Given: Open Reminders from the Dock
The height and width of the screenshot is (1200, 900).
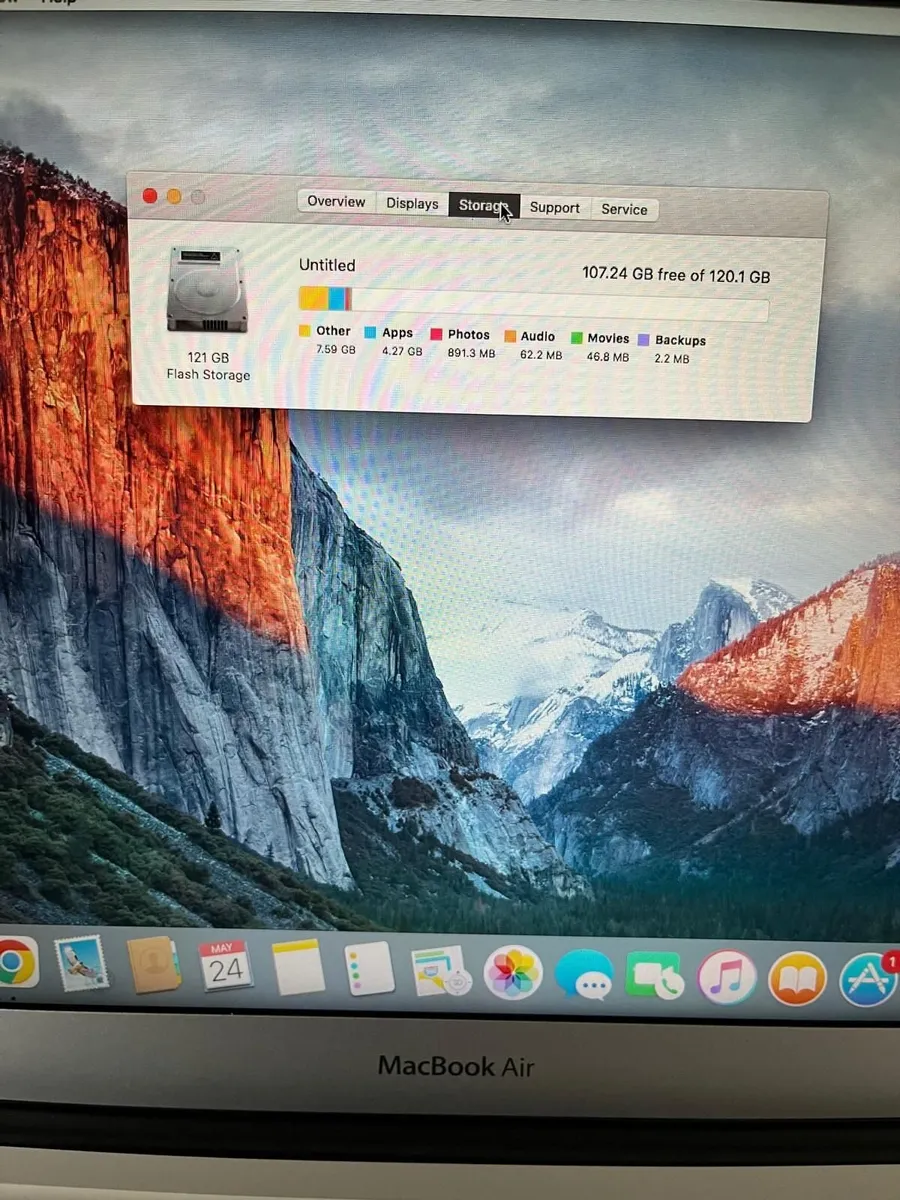Looking at the screenshot, I should click(x=369, y=968).
